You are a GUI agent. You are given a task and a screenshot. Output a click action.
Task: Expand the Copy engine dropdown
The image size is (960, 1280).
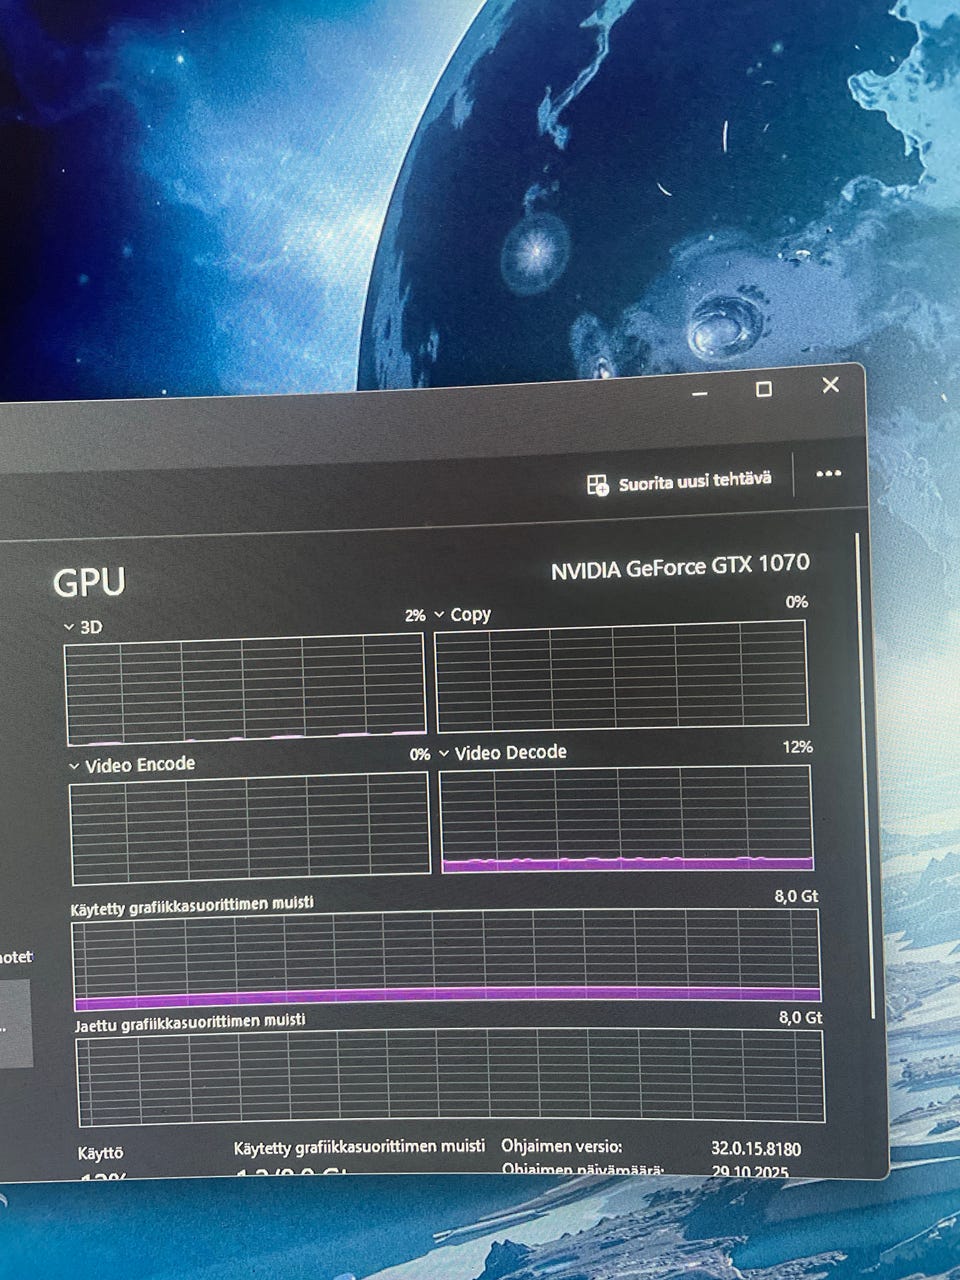point(439,615)
